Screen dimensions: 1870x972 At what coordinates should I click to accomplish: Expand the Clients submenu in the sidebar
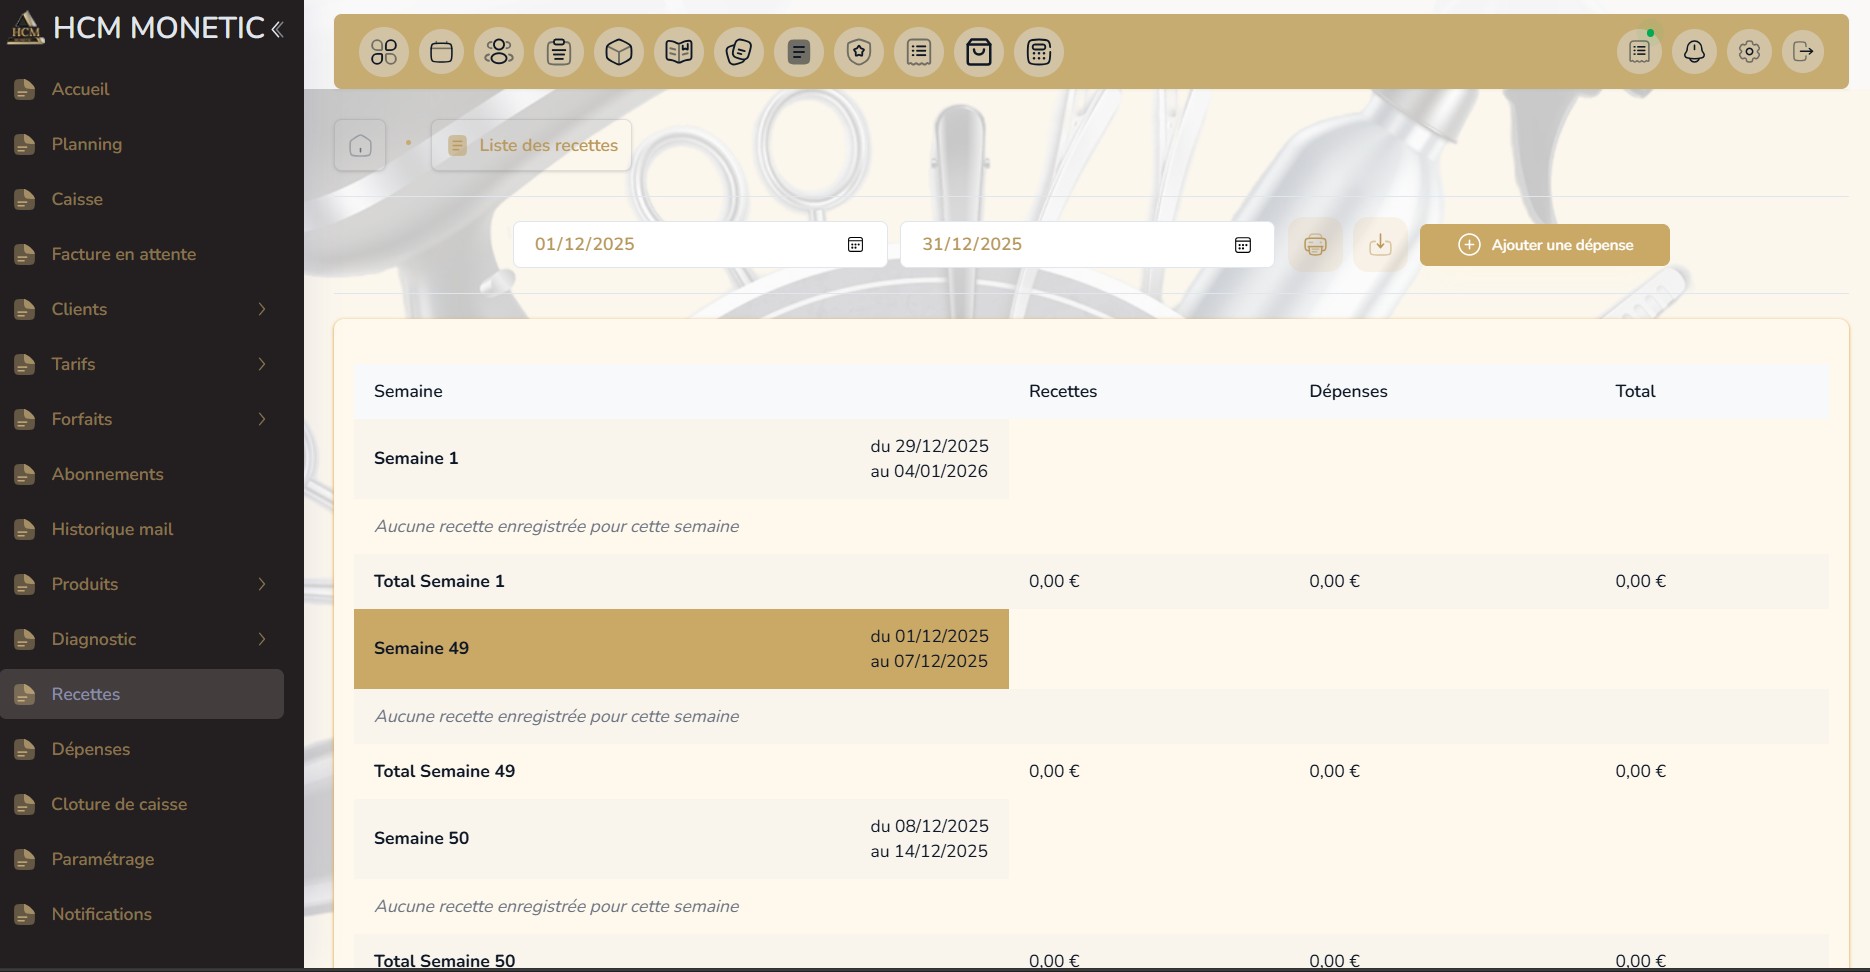[262, 309]
